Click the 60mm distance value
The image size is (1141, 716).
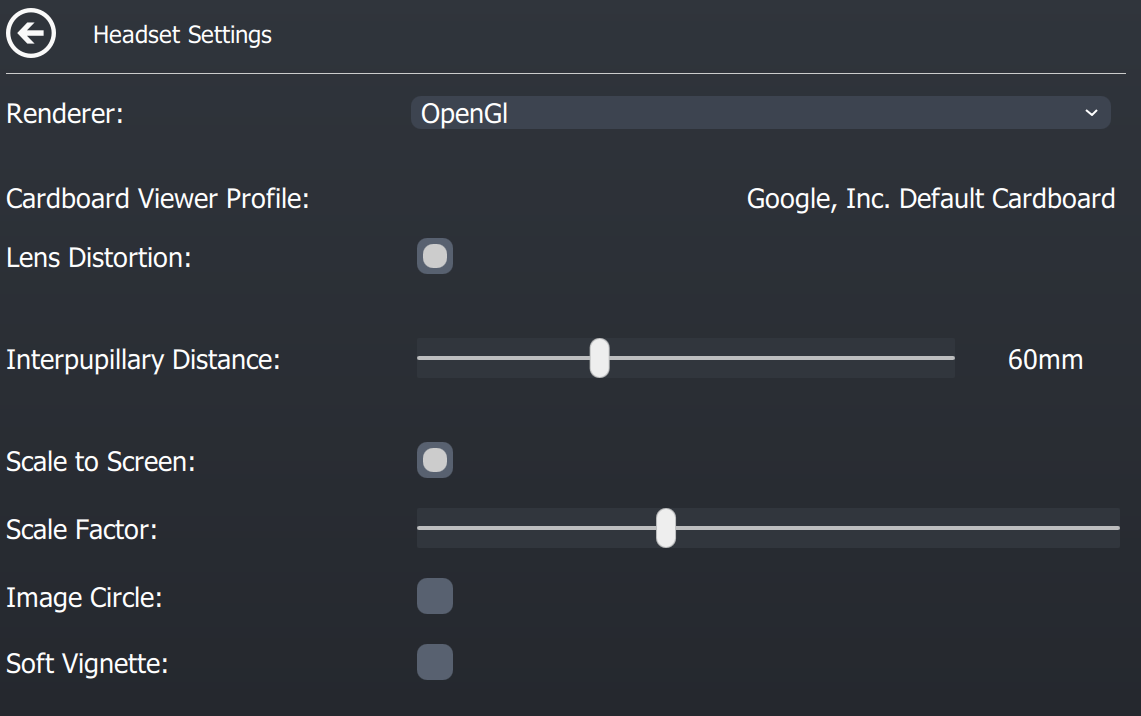pos(1045,360)
